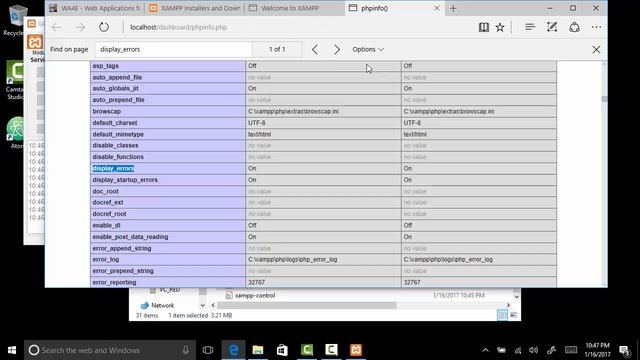Switch Explorer to details view icon
The width and height of the screenshot is (640, 360).
point(502,315)
